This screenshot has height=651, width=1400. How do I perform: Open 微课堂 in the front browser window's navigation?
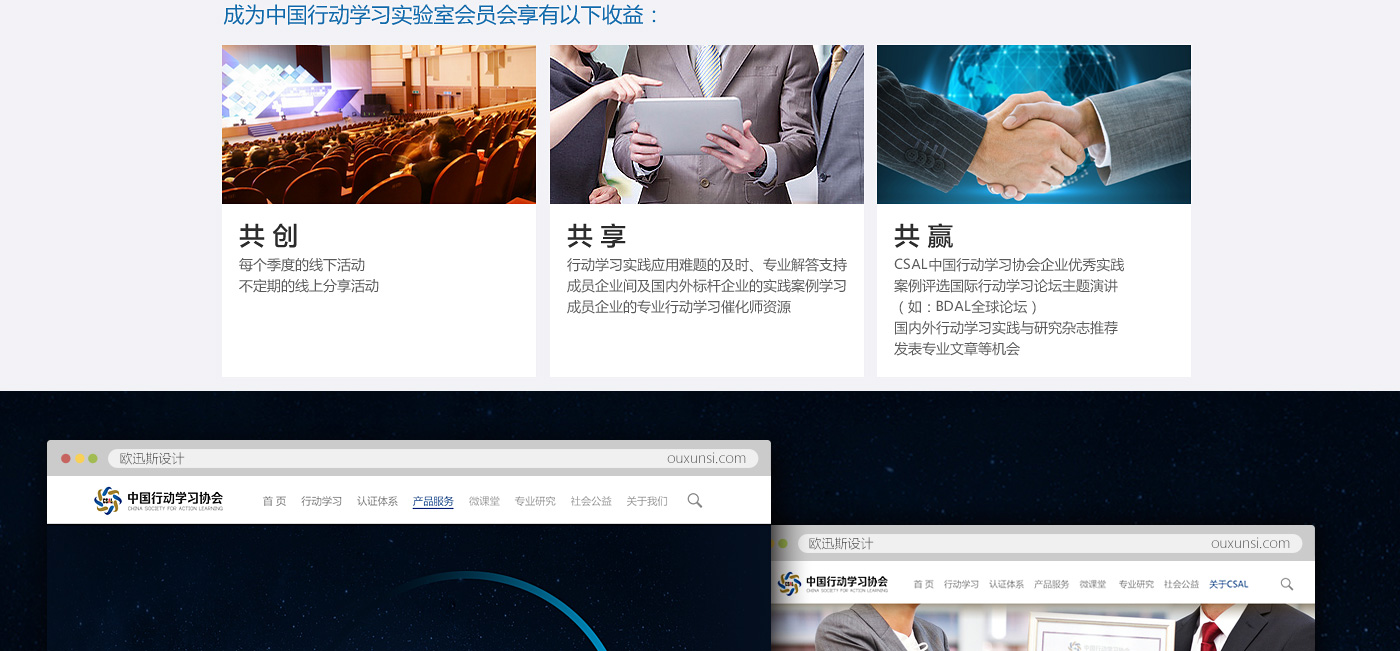pos(484,501)
